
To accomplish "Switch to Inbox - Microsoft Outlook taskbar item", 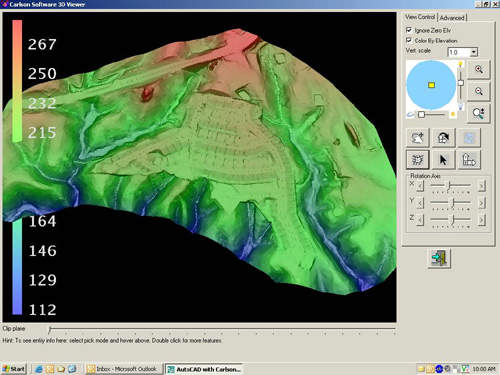I will point(122,369).
